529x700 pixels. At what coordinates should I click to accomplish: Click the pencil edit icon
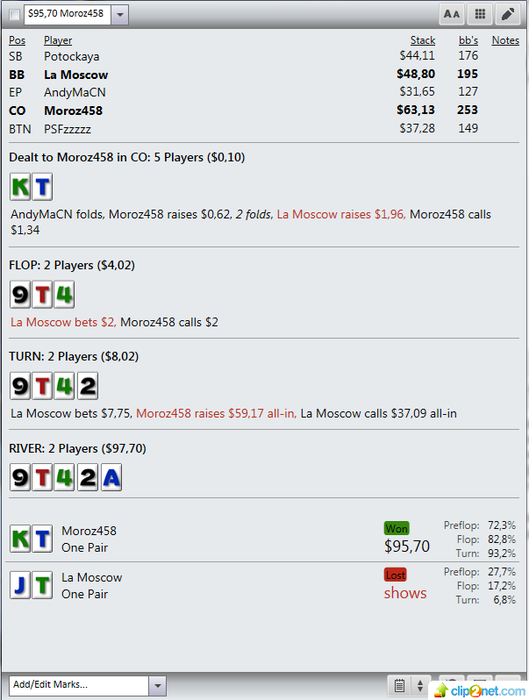tap(508, 14)
